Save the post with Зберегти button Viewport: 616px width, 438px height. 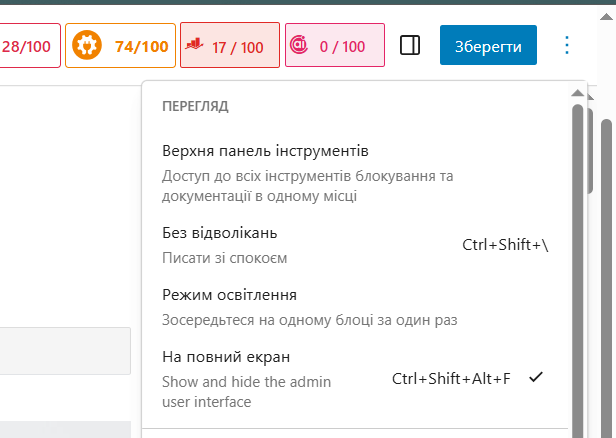pyautogui.click(x=488, y=46)
